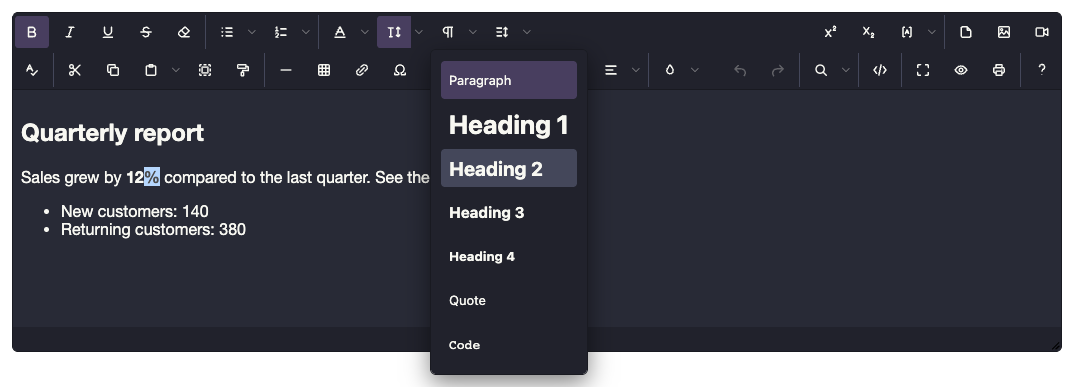Expand the paste options dropdown arrow
1074x387 pixels.
tap(175, 70)
